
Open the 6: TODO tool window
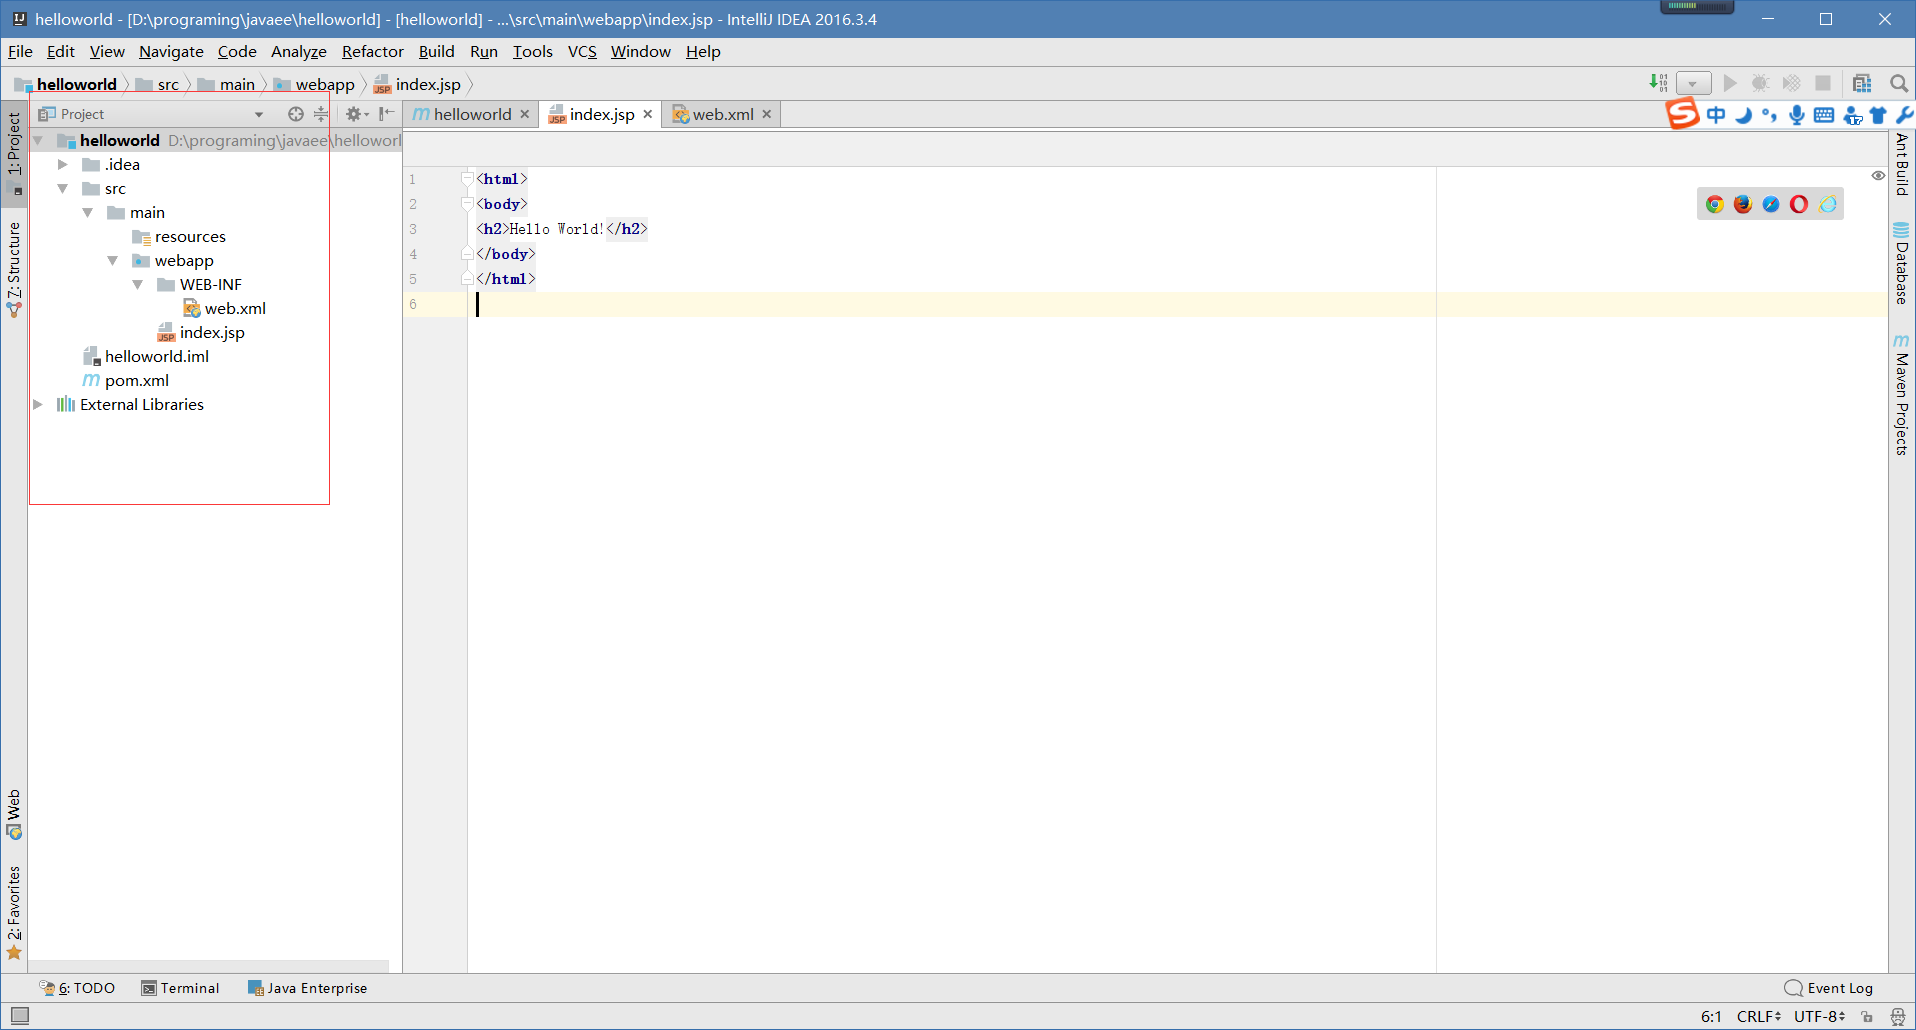click(77, 988)
